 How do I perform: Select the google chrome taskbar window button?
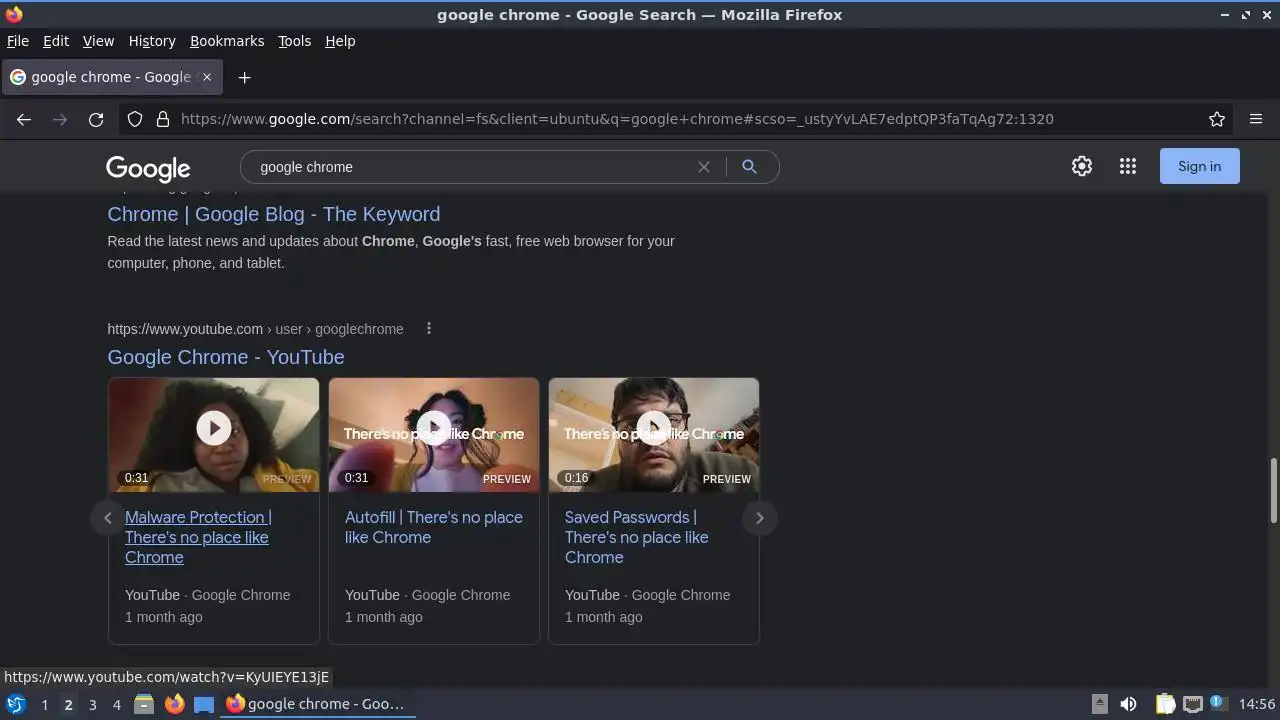click(x=318, y=704)
